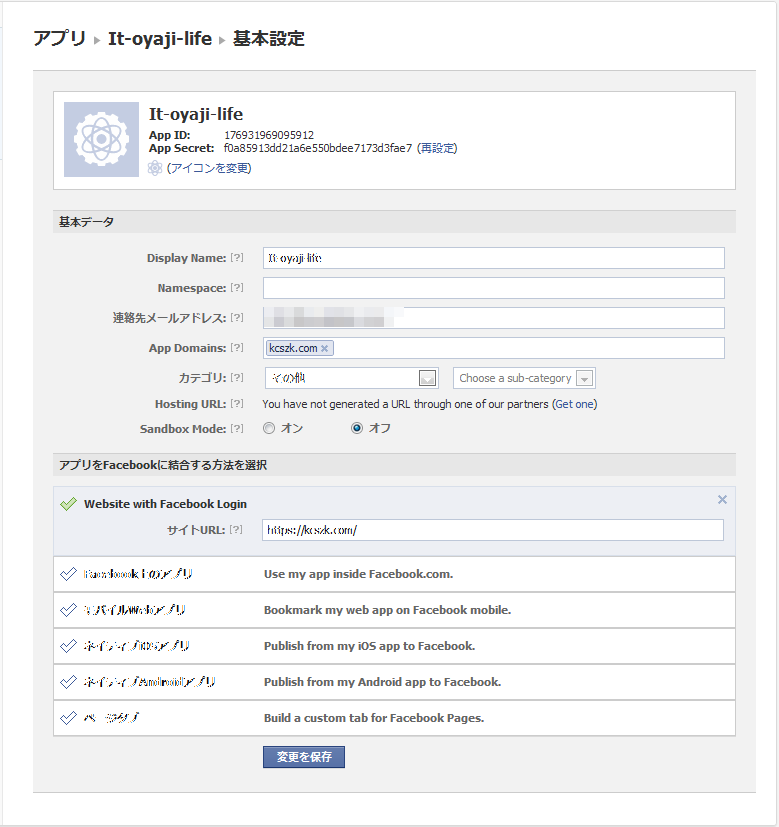Expand Publish from my iOS app option

(x=395, y=646)
